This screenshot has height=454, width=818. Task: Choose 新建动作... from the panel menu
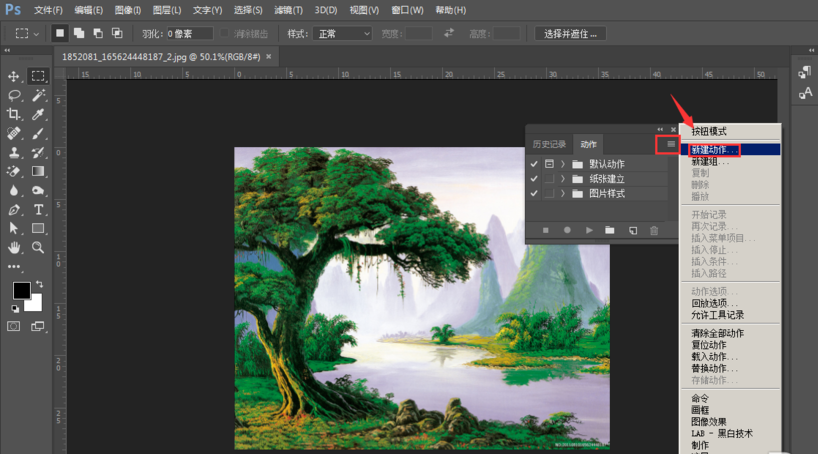[x=730, y=150]
